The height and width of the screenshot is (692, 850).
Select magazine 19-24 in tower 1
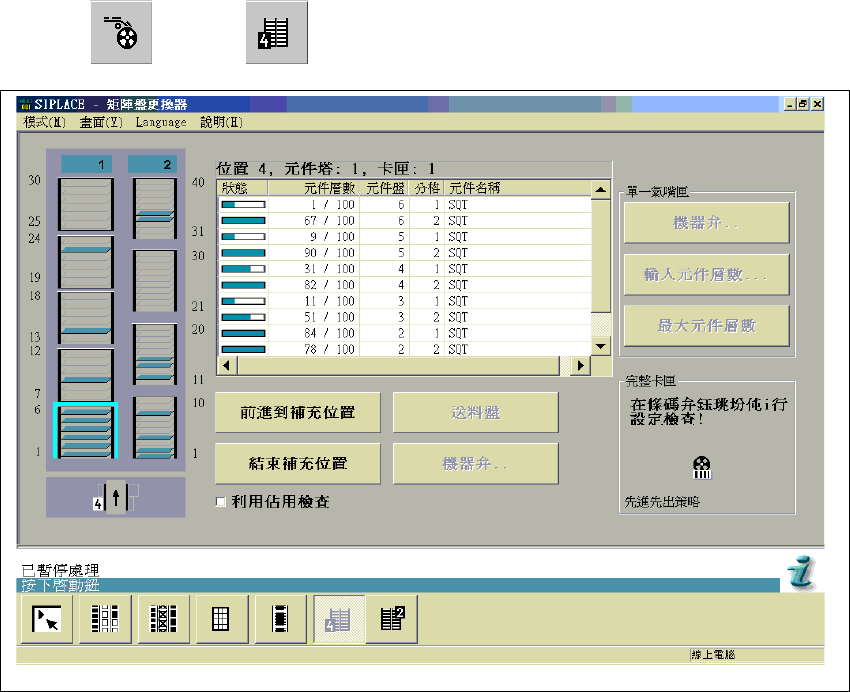pyautogui.click(x=86, y=262)
